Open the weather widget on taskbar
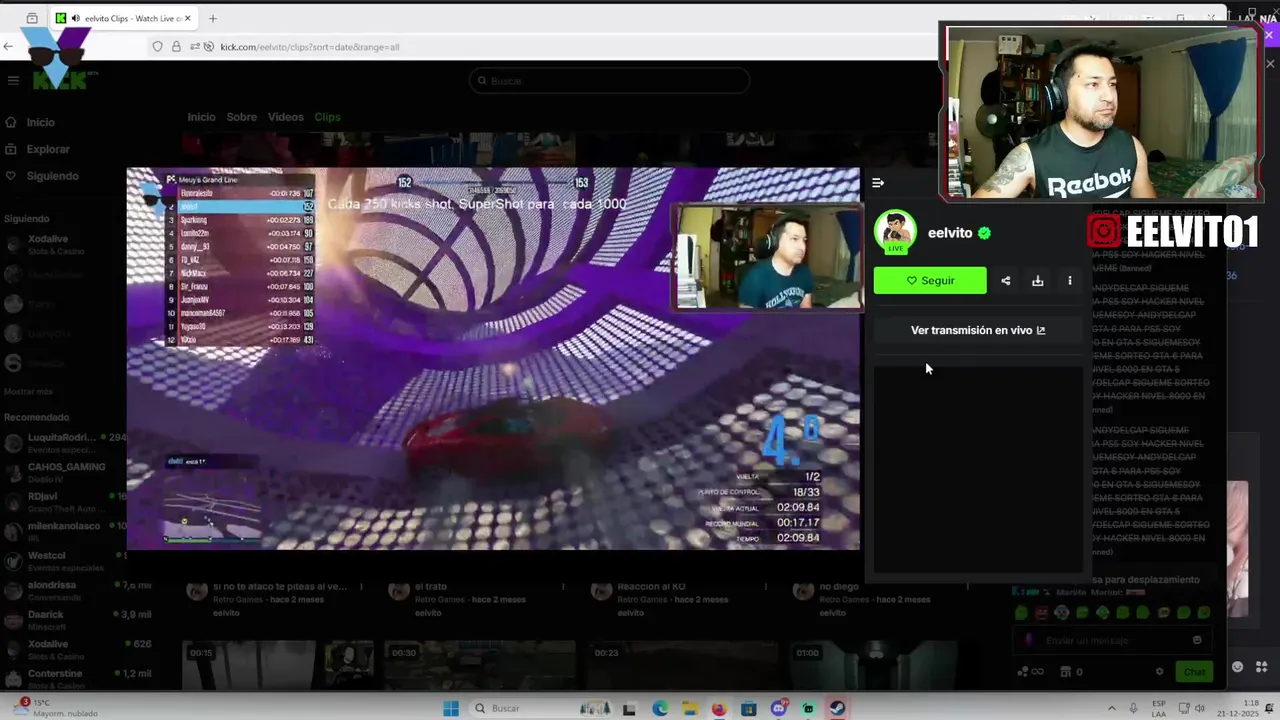This screenshot has width=1280, height=720. [x=58, y=709]
